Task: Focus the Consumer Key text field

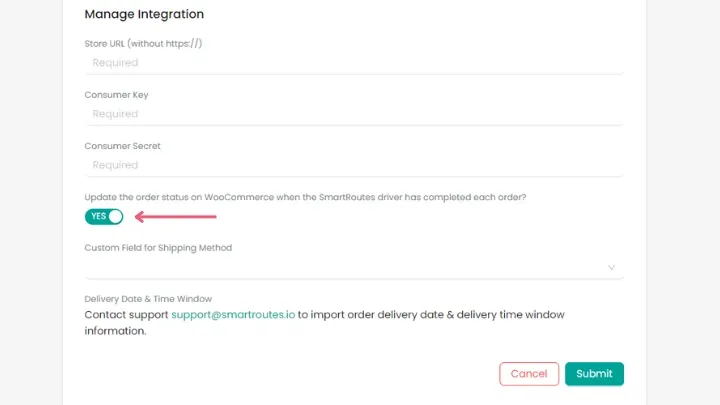Action: [353, 114]
